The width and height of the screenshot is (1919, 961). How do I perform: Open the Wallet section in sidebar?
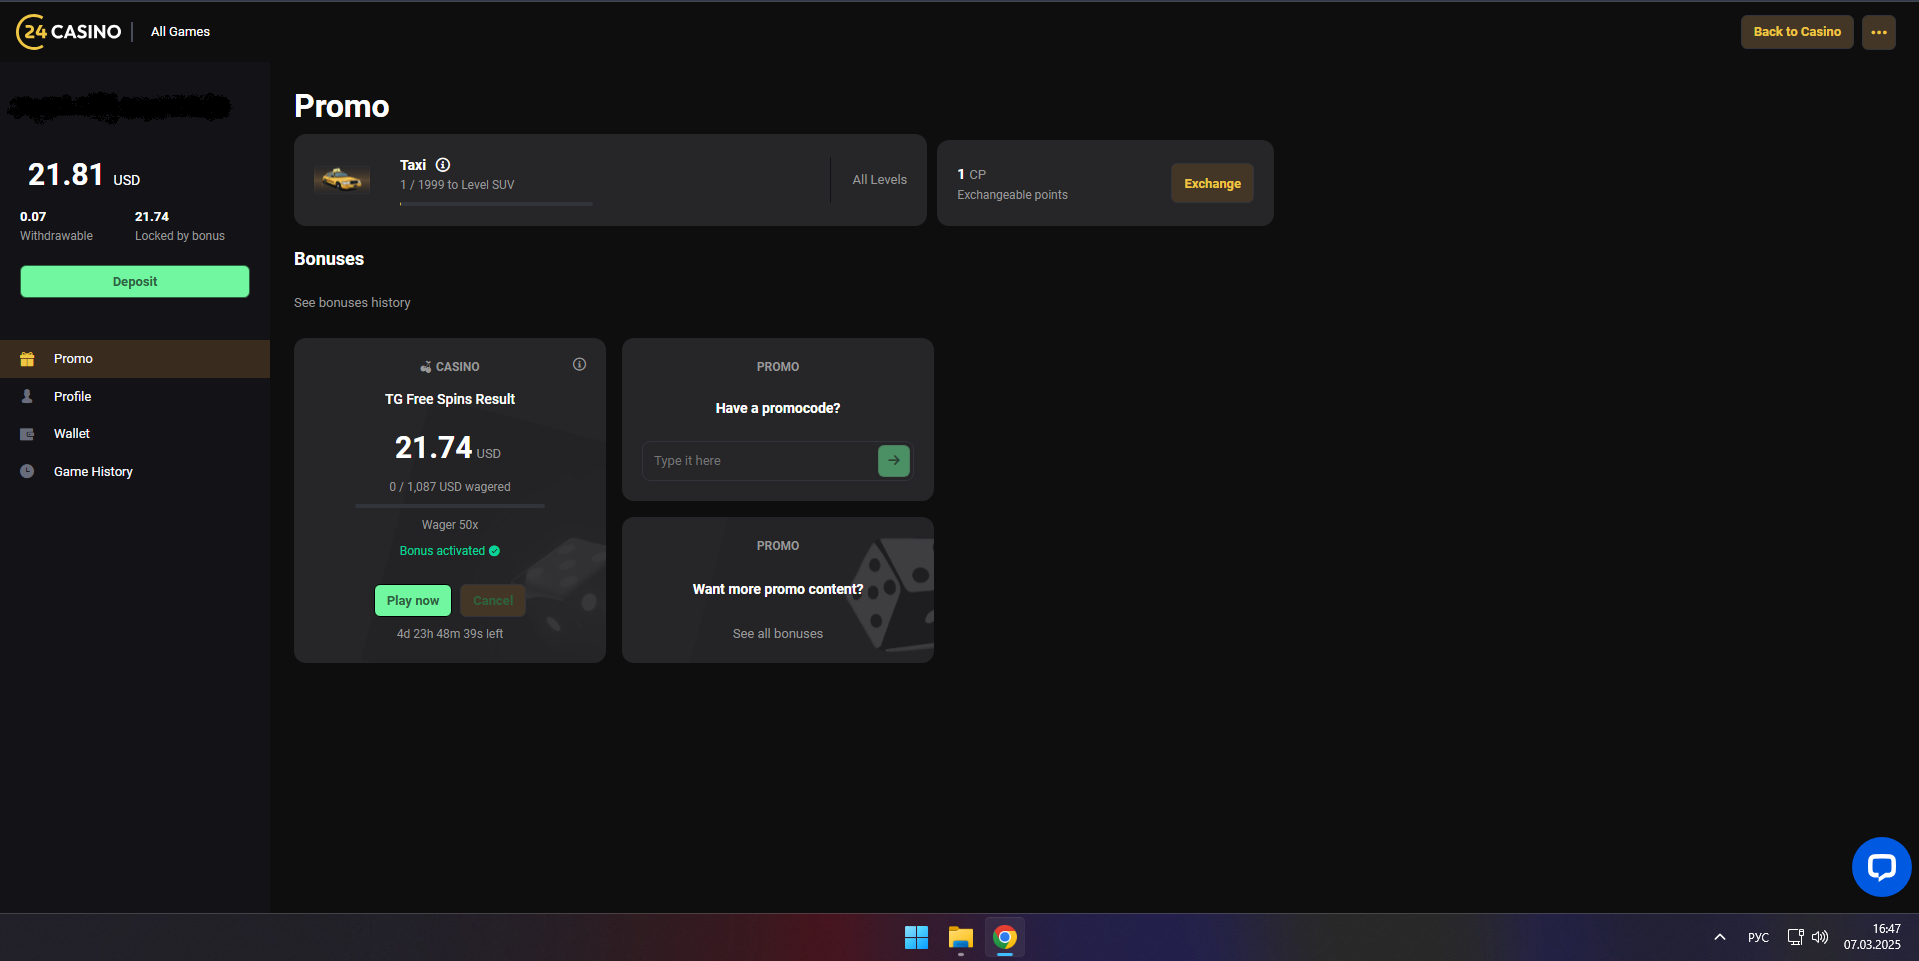click(72, 434)
